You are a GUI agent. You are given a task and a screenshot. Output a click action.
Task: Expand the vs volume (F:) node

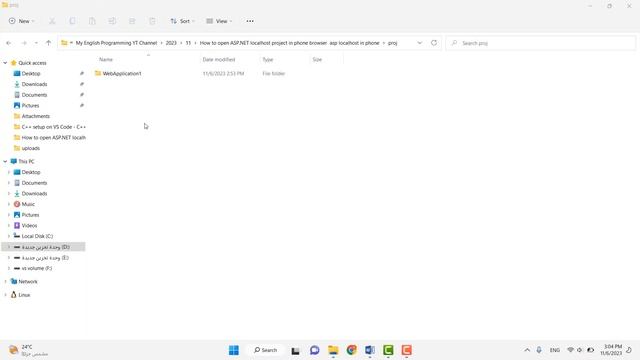click(9, 268)
